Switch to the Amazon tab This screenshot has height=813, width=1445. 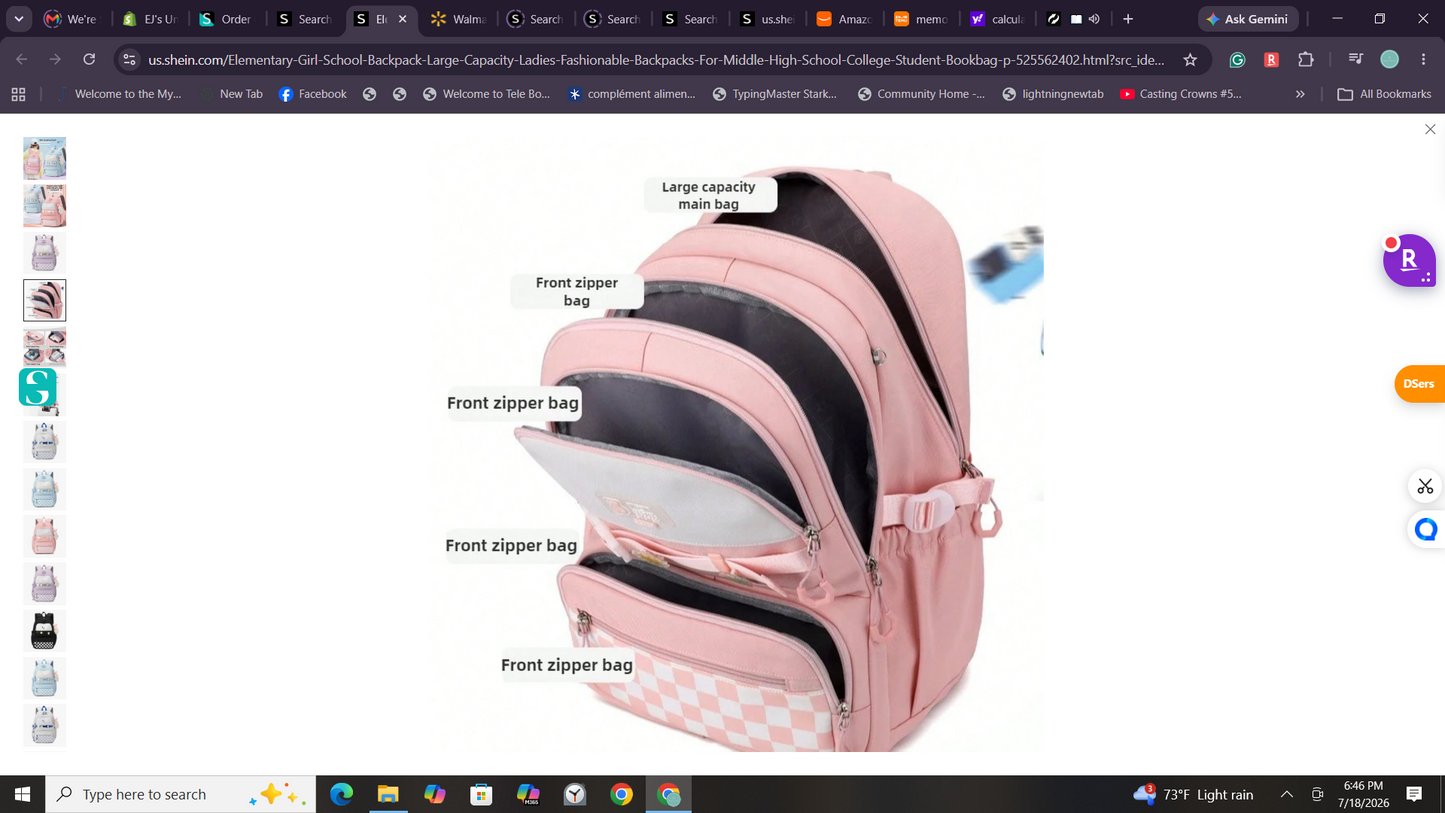[843, 19]
